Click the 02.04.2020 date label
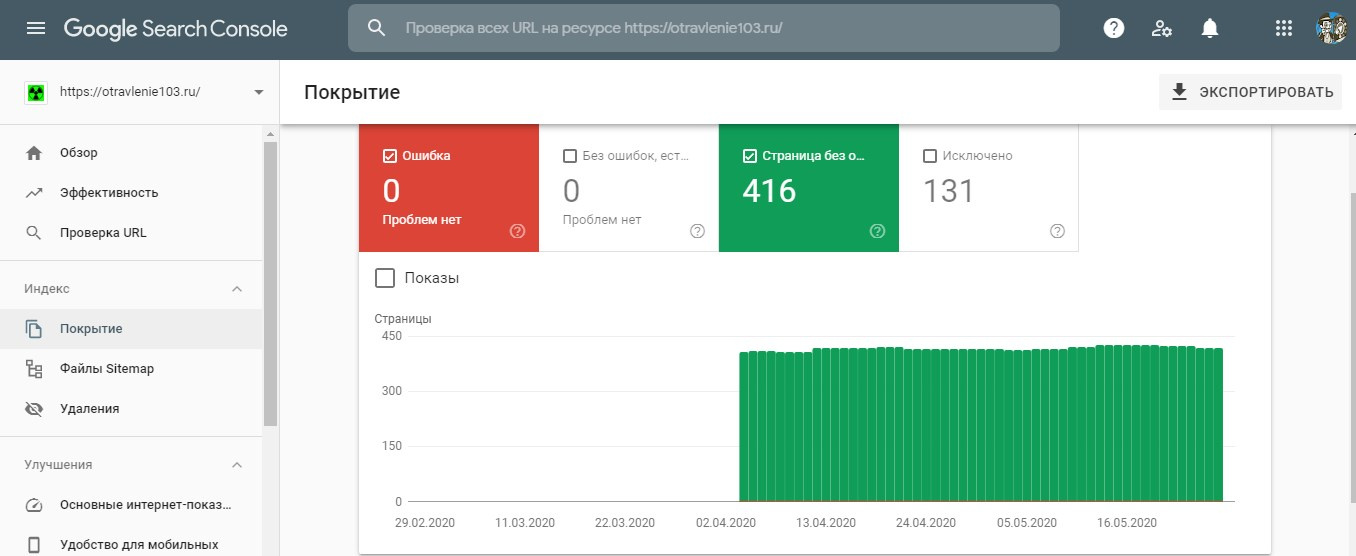The height and width of the screenshot is (556, 1356). (x=726, y=523)
